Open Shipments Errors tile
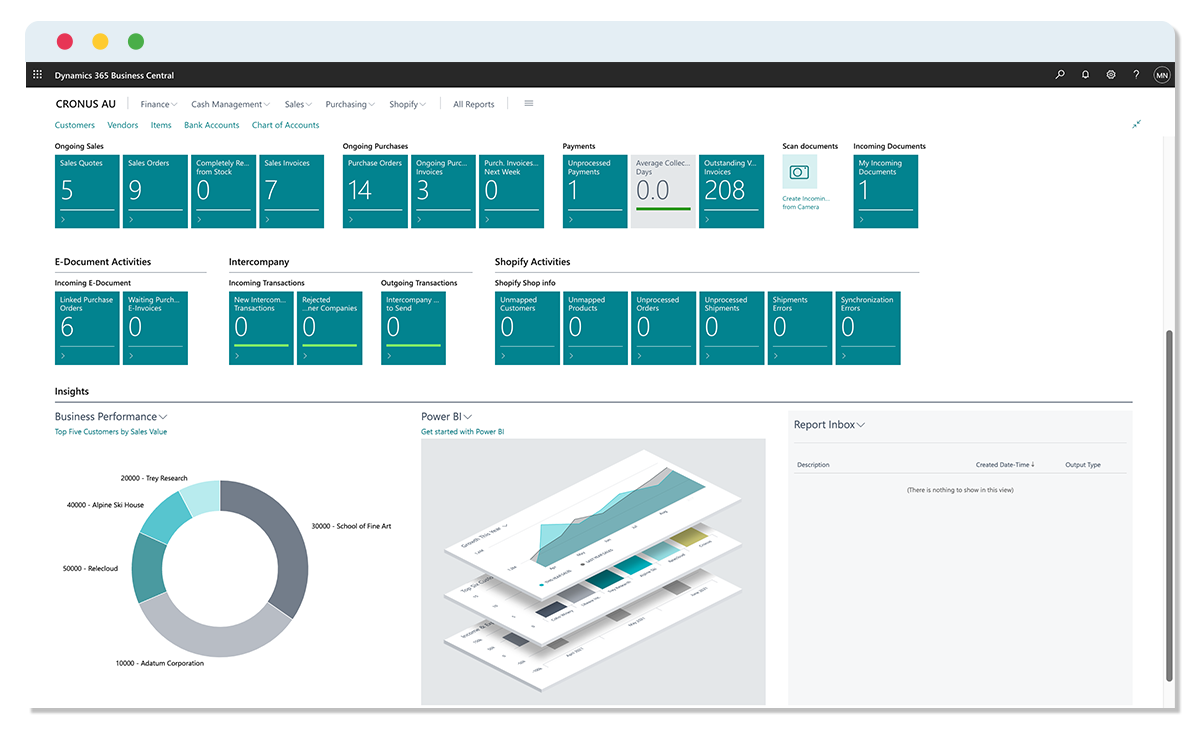This screenshot has width=1200, height=730. click(800, 328)
